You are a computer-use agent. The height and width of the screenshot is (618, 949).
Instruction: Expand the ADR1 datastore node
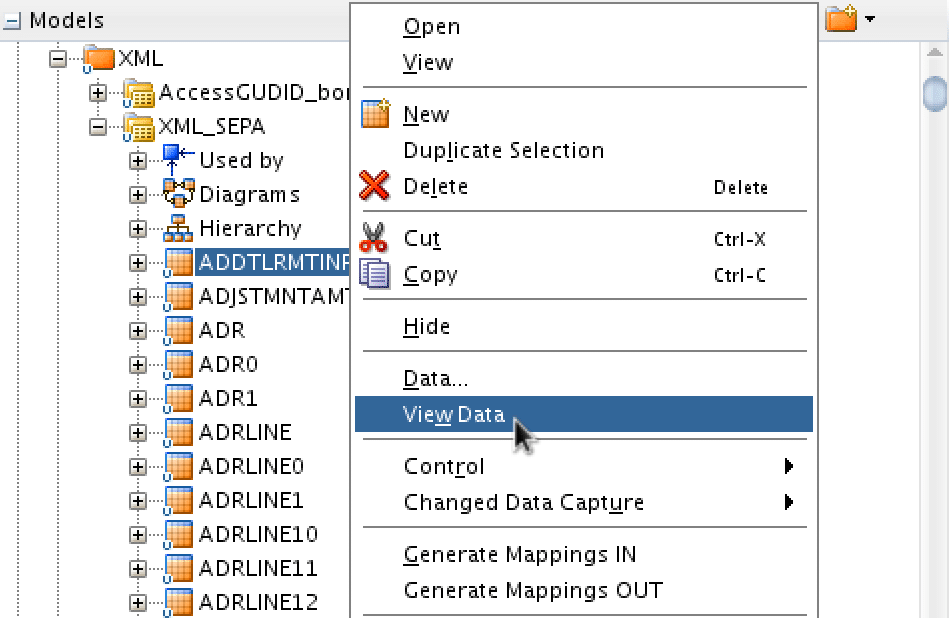click(138, 399)
